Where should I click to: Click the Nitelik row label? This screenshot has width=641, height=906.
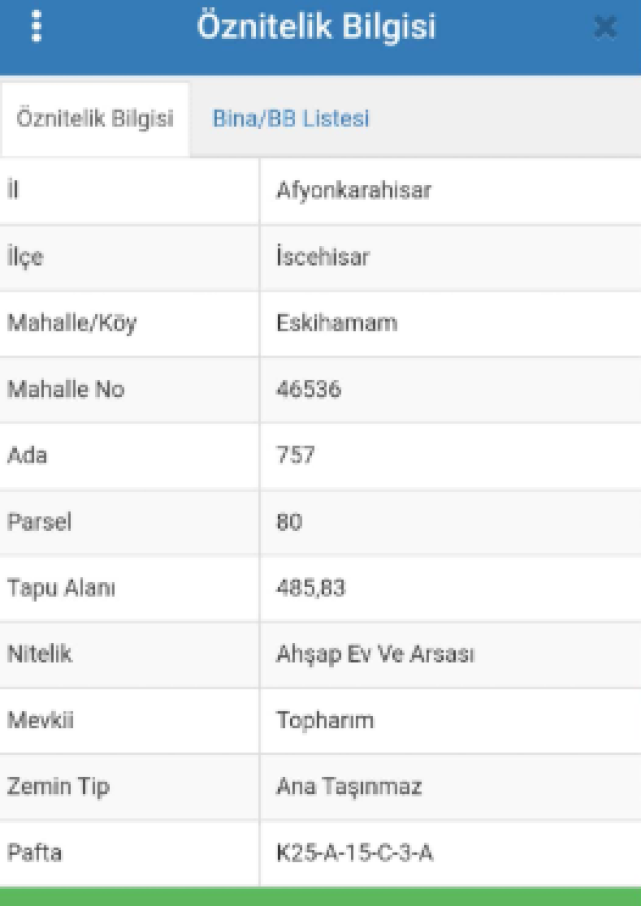pyautogui.click(x=39, y=655)
